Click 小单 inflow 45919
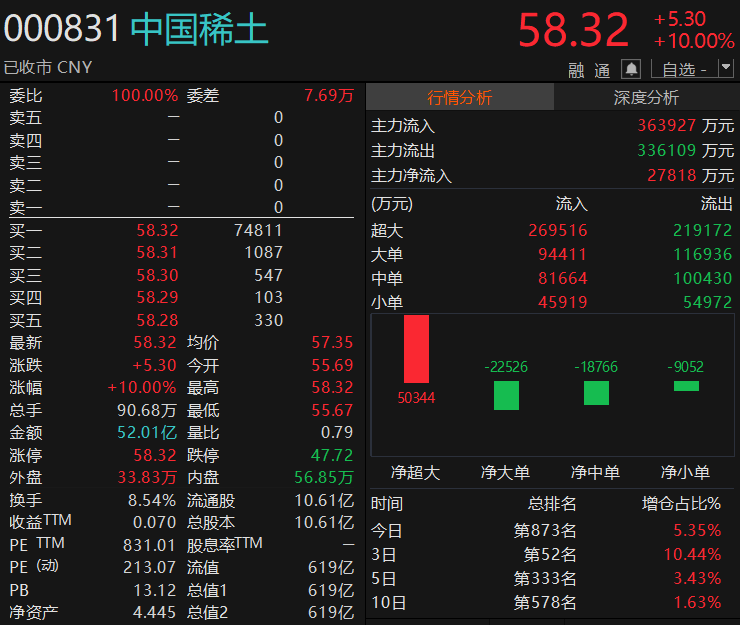This screenshot has width=740, height=625. (563, 302)
